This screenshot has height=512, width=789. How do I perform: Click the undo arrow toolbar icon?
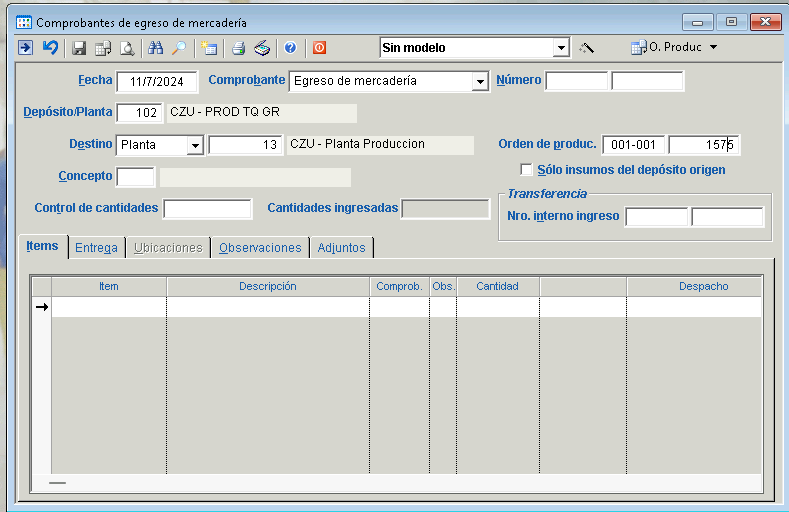(50, 47)
